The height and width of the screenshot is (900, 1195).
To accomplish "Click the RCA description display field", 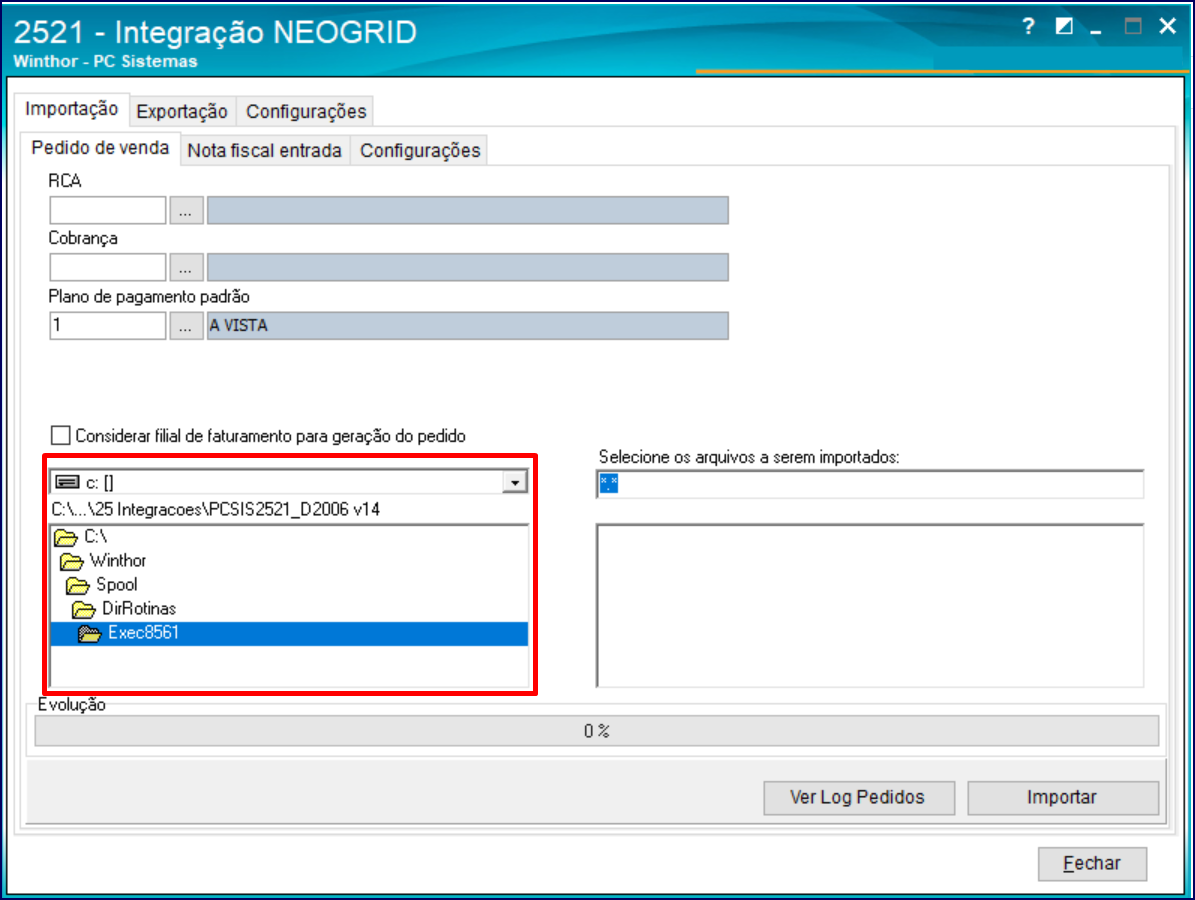I will point(467,210).
